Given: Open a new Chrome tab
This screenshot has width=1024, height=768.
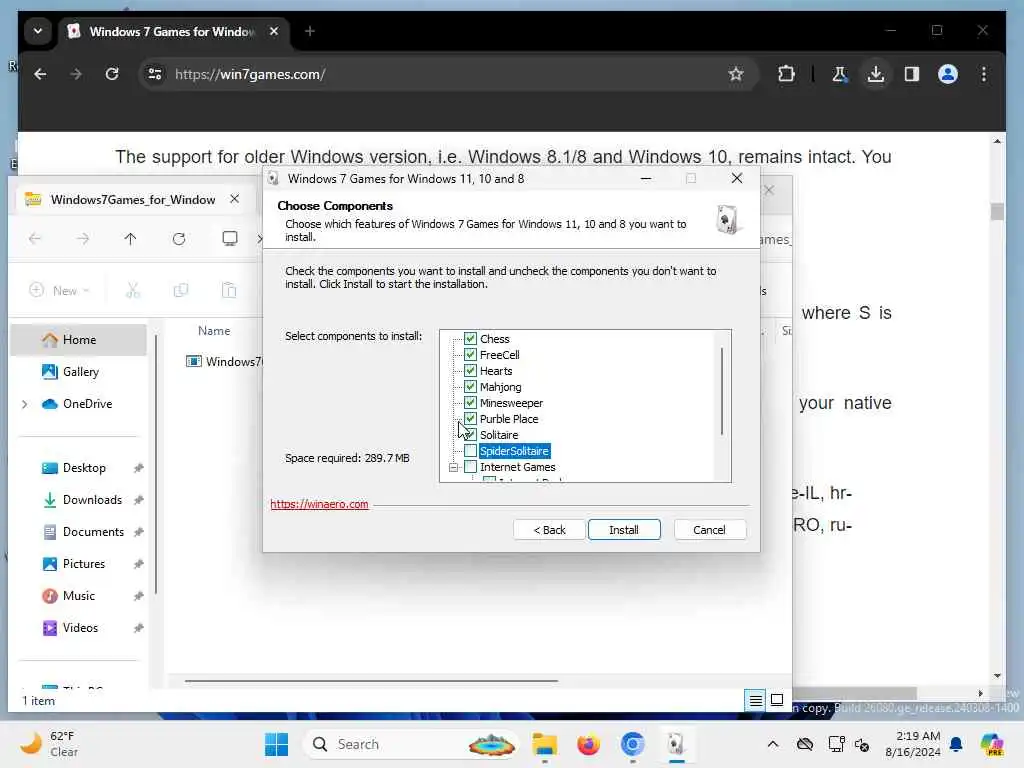Looking at the screenshot, I should tap(310, 31).
